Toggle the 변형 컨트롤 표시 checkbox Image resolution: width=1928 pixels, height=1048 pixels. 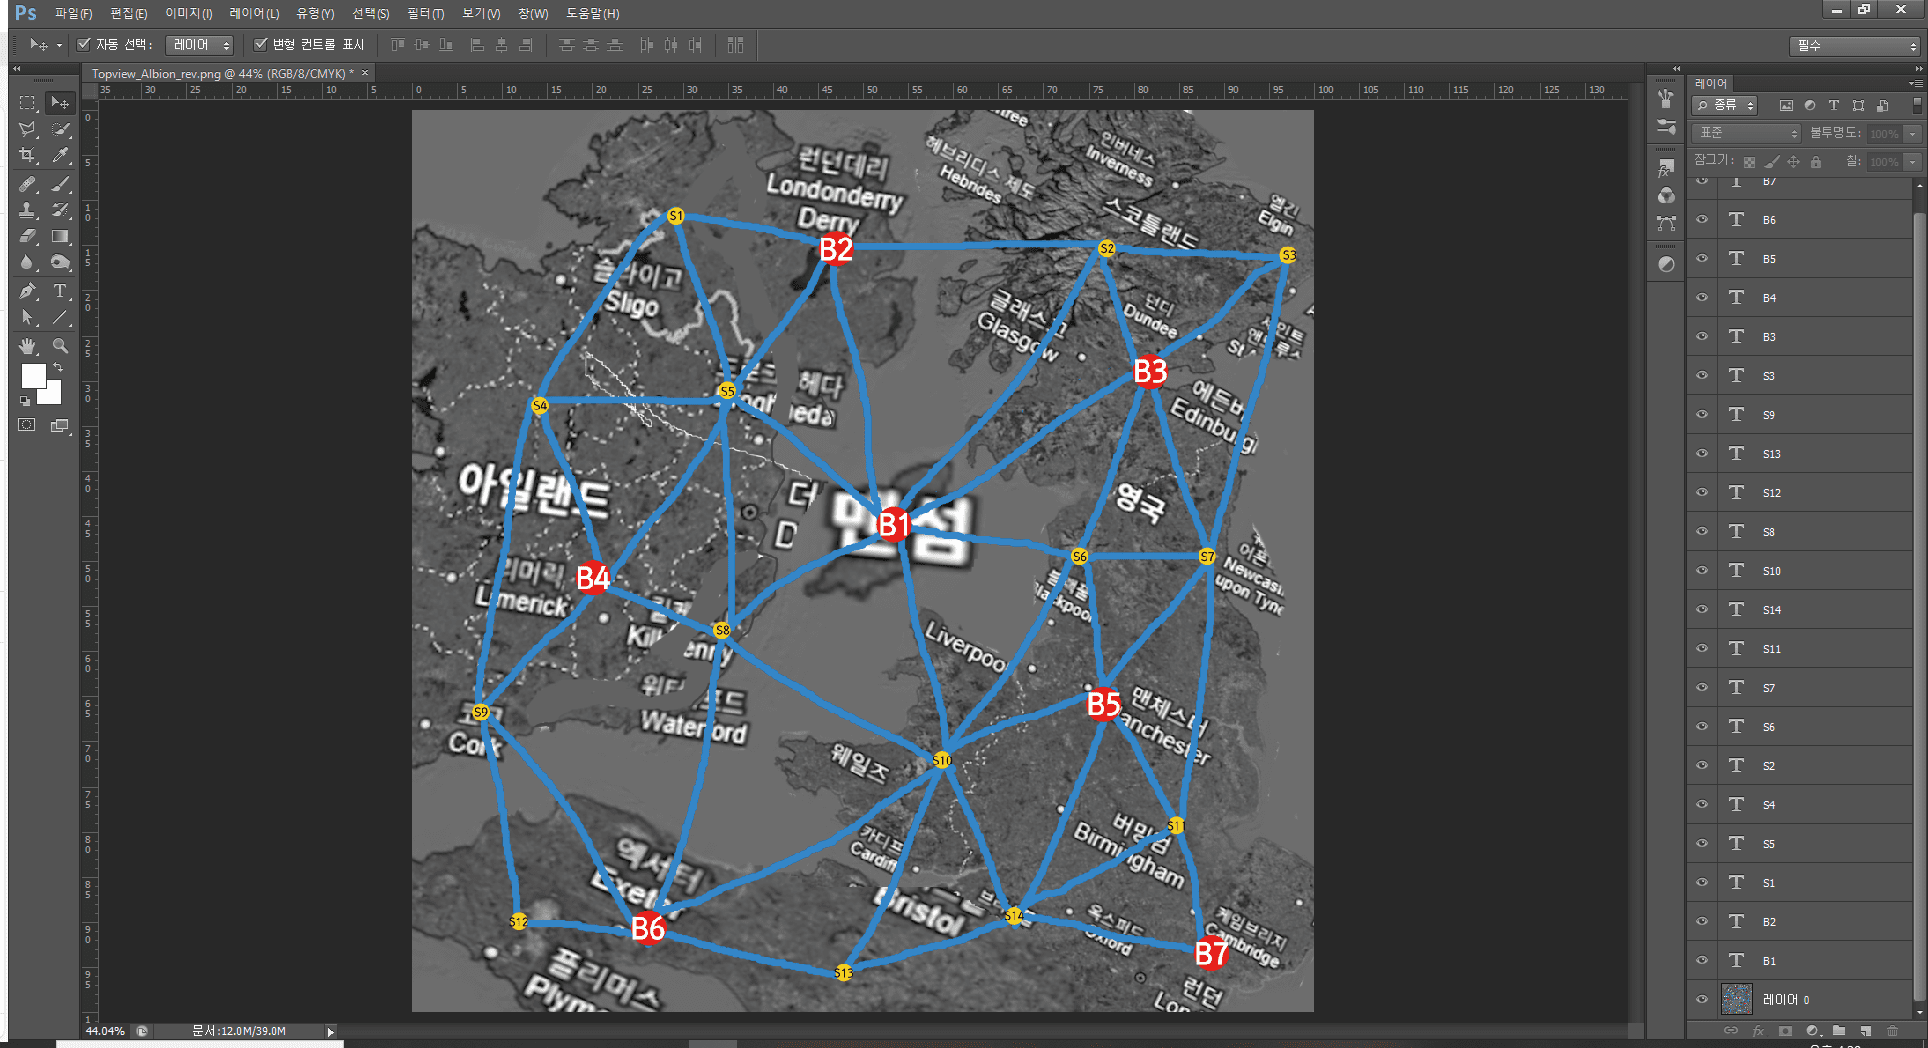(x=261, y=44)
